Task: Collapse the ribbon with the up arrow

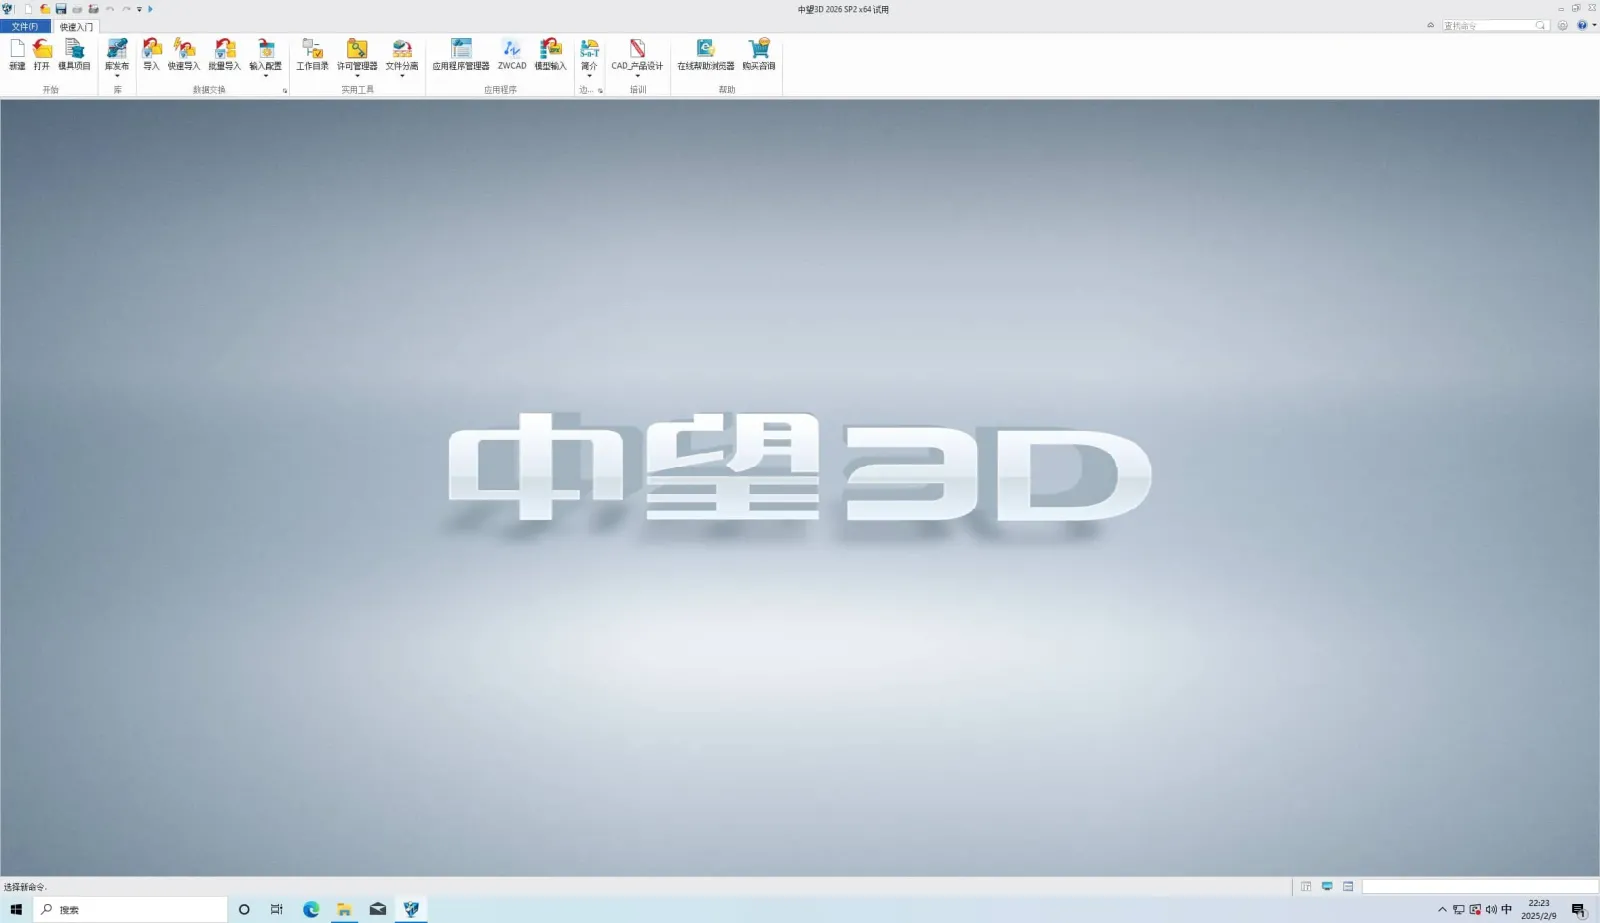Action: click(x=1430, y=25)
